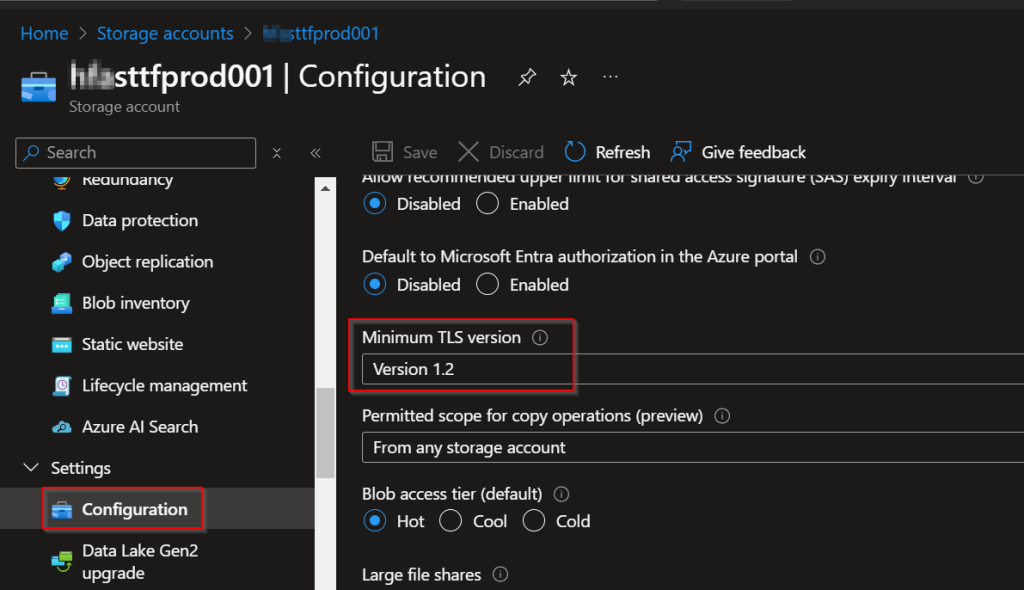Click the Azure AI Search cloud icon
This screenshot has width=1024, height=590.
coord(62,427)
